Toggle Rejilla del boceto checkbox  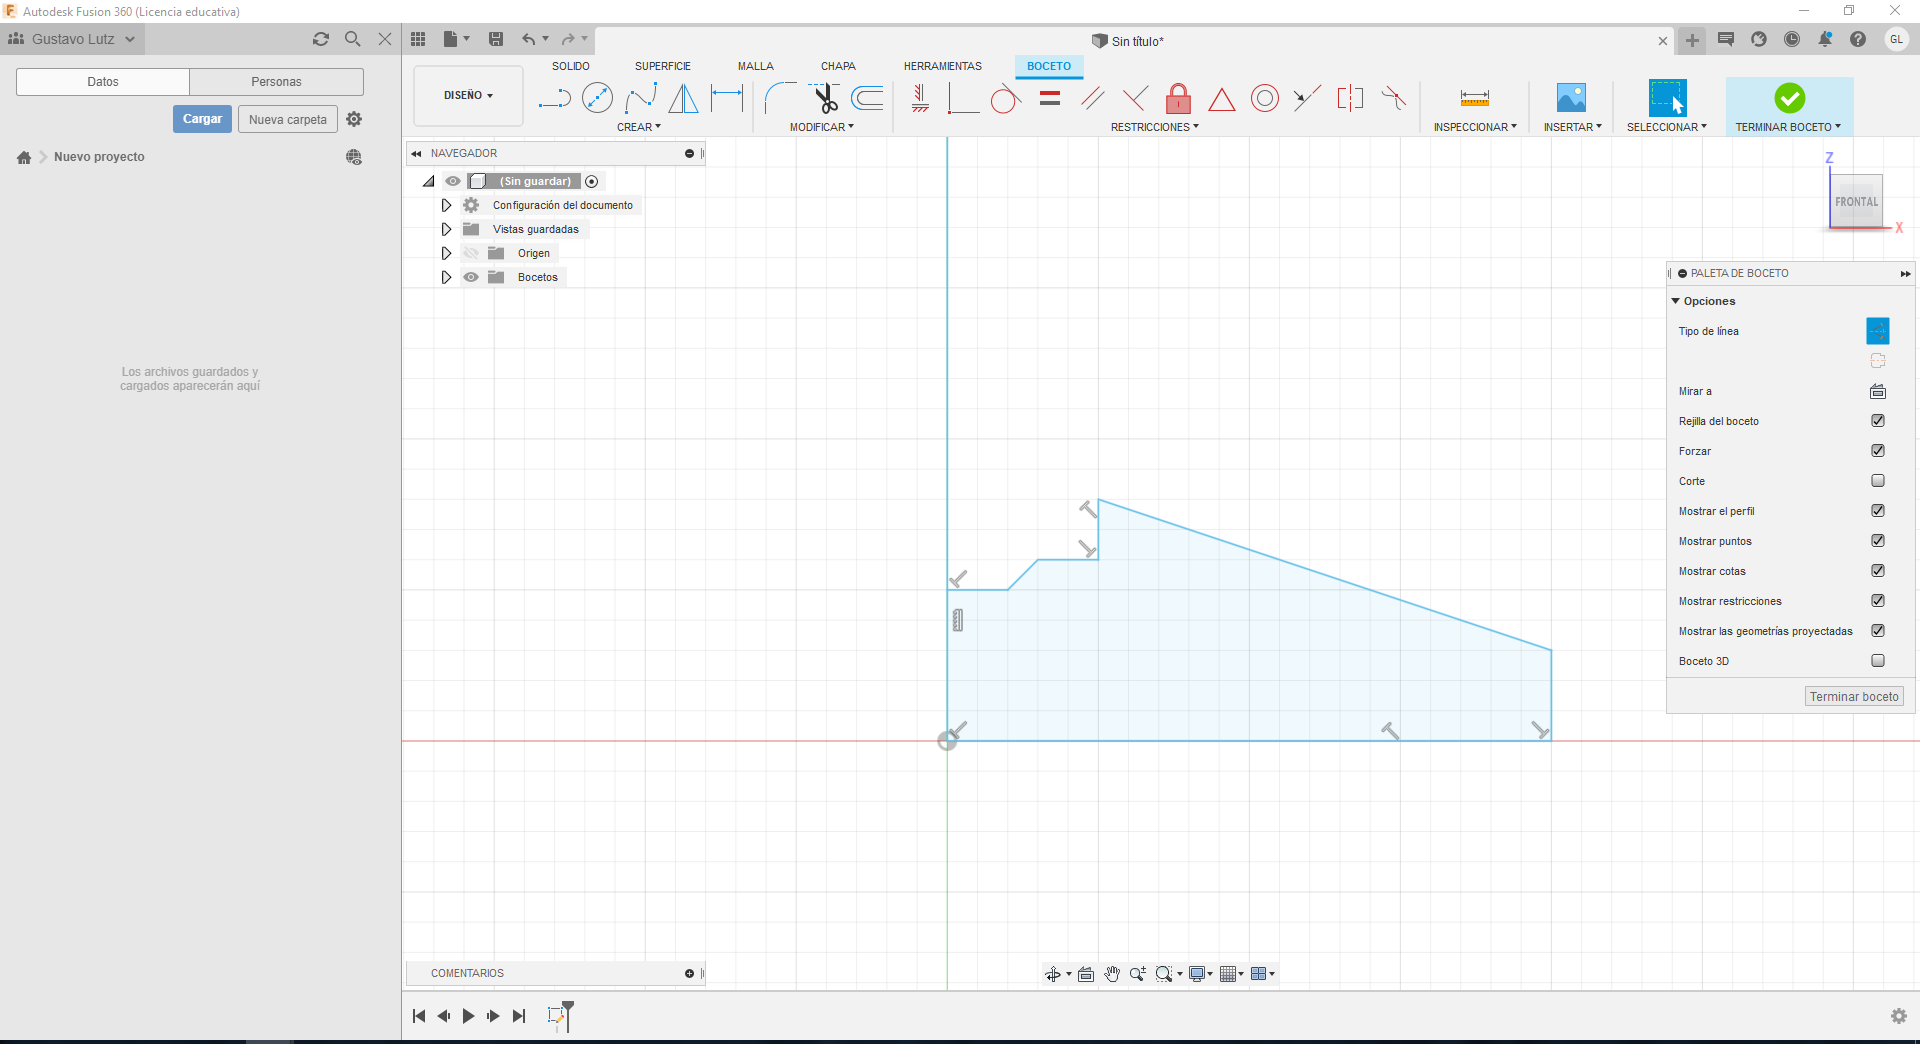1878,421
